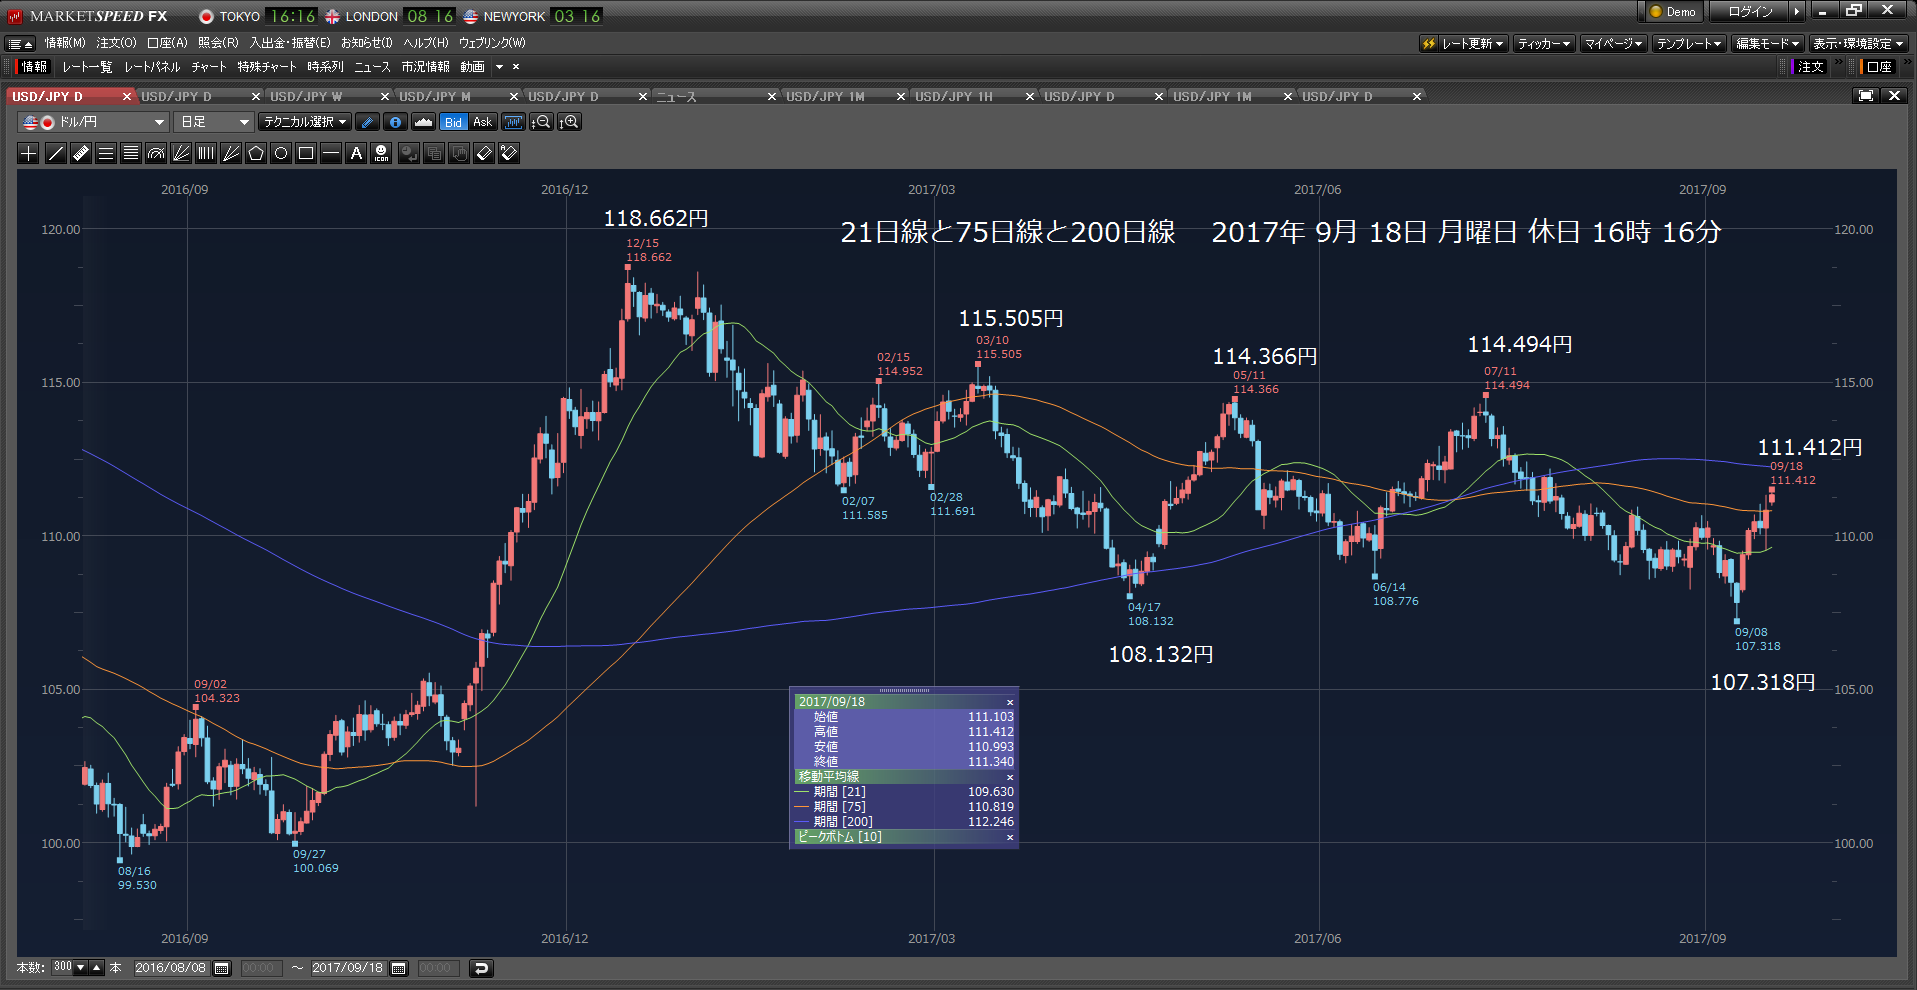Select the Gann fan angle tool
This screenshot has width=1917, height=990.
[231, 153]
